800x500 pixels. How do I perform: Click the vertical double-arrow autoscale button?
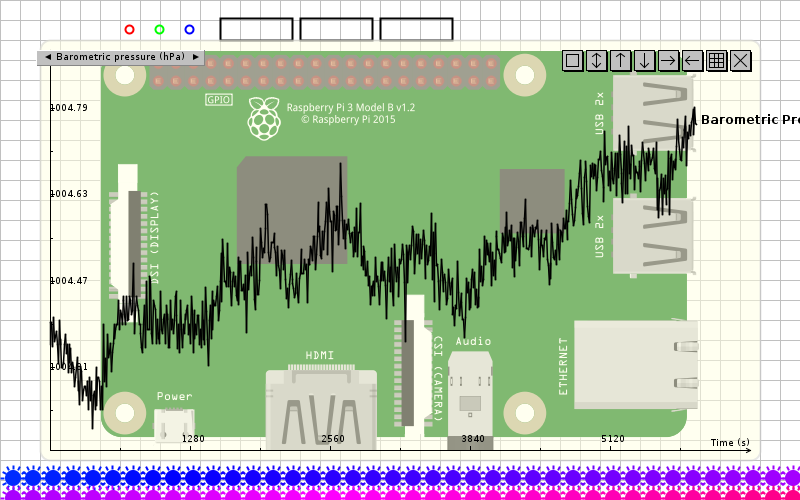coord(596,61)
